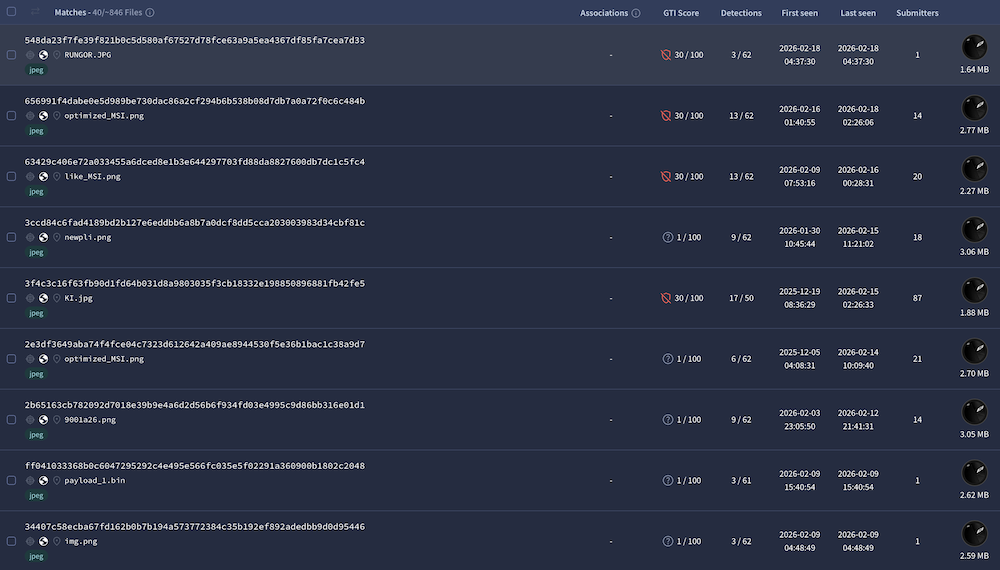Image resolution: width=1000 pixels, height=570 pixels.
Task: Click the swap arrows icon in header
Action: coord(36,13)
